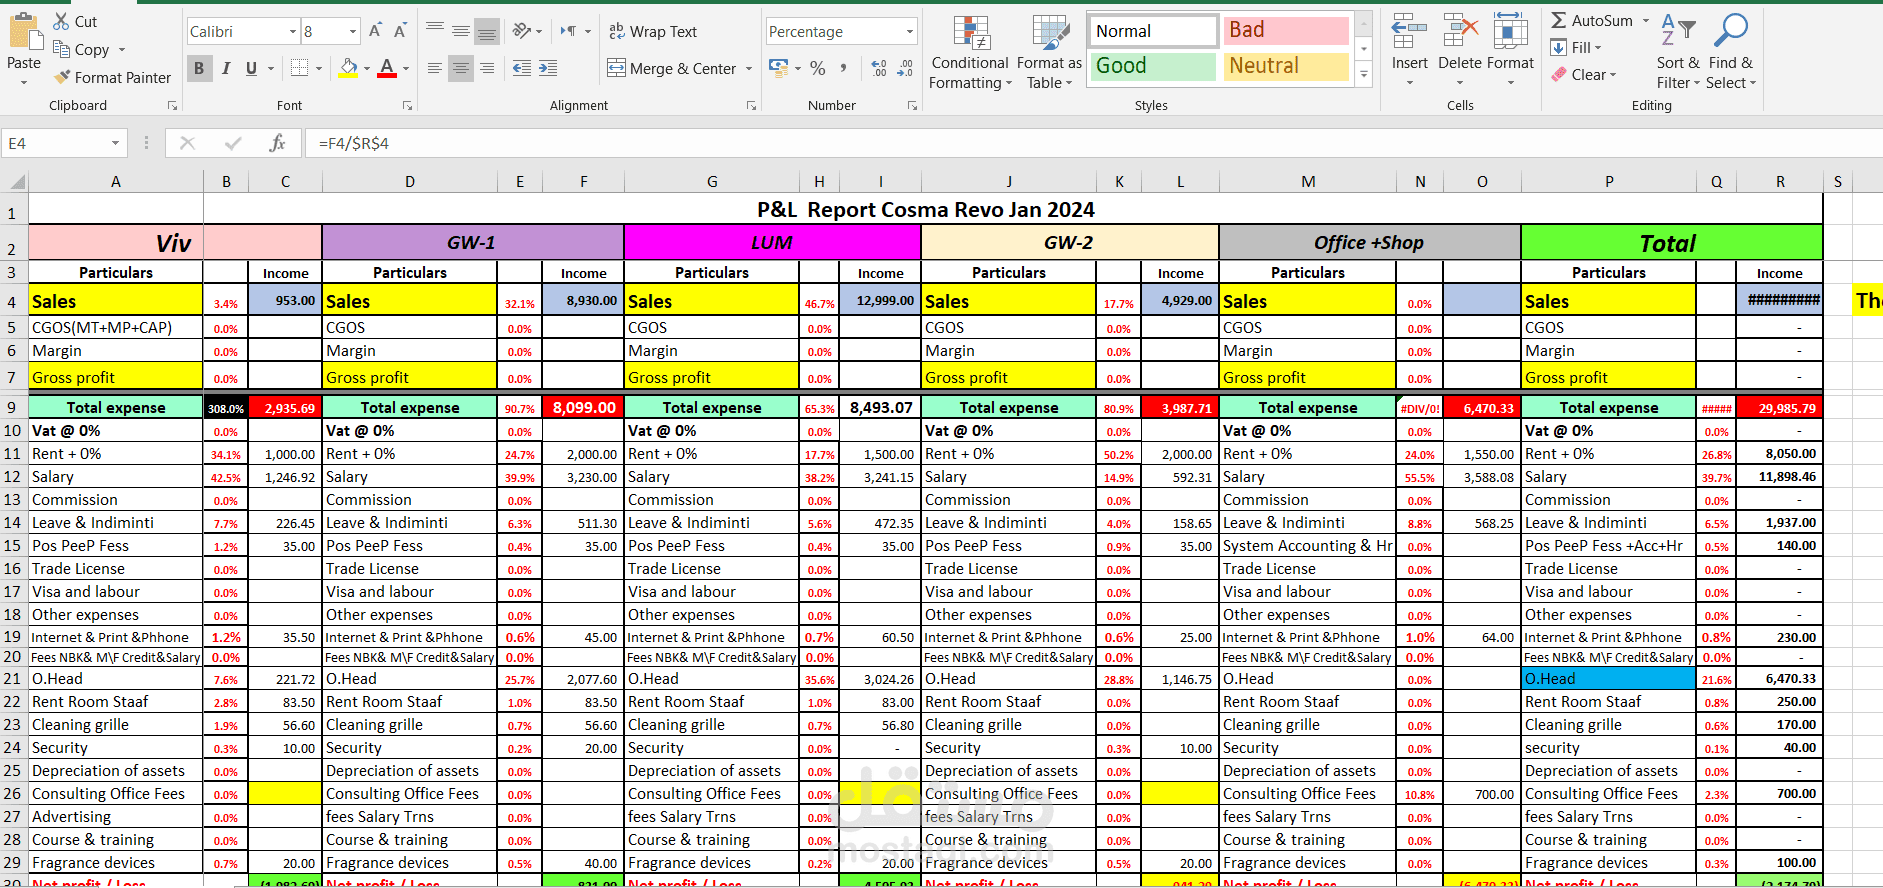
Task: Open Find & Select menu
Action: (x=1731, y=52)
